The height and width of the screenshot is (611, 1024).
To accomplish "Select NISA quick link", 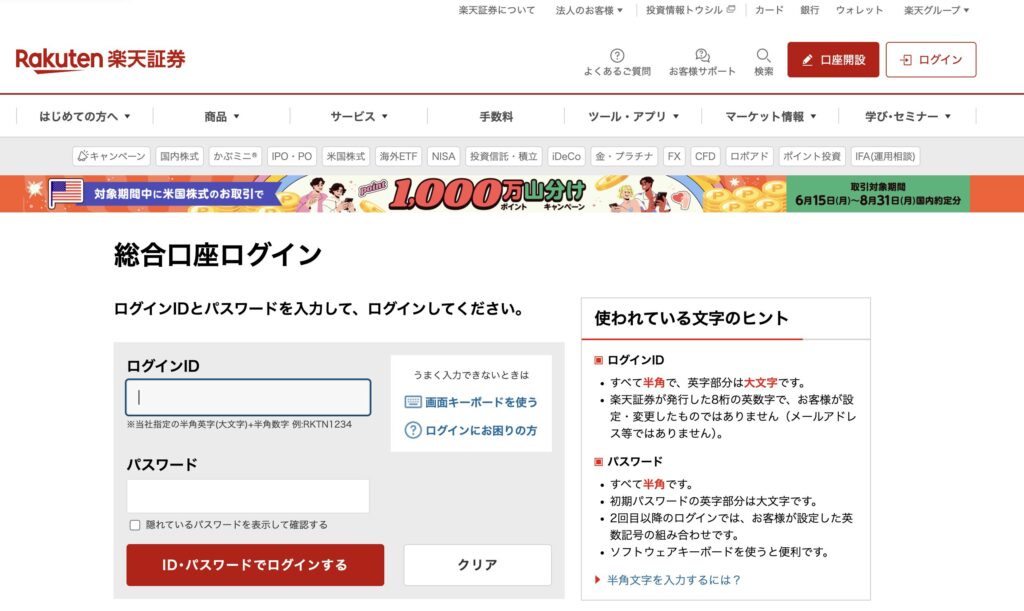I will pyautogui.click(x=443, y=156).
